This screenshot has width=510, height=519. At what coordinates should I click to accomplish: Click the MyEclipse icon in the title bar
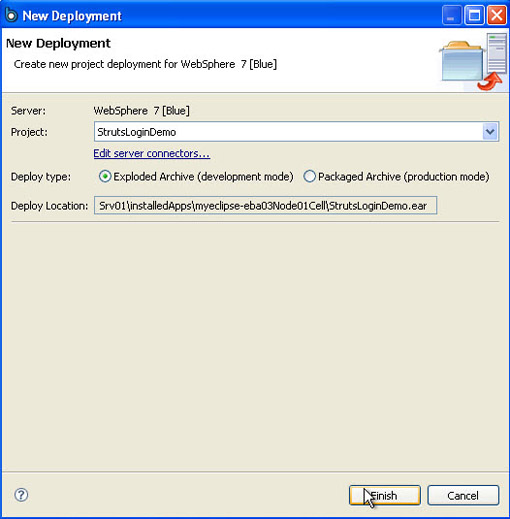click(11, 15)
